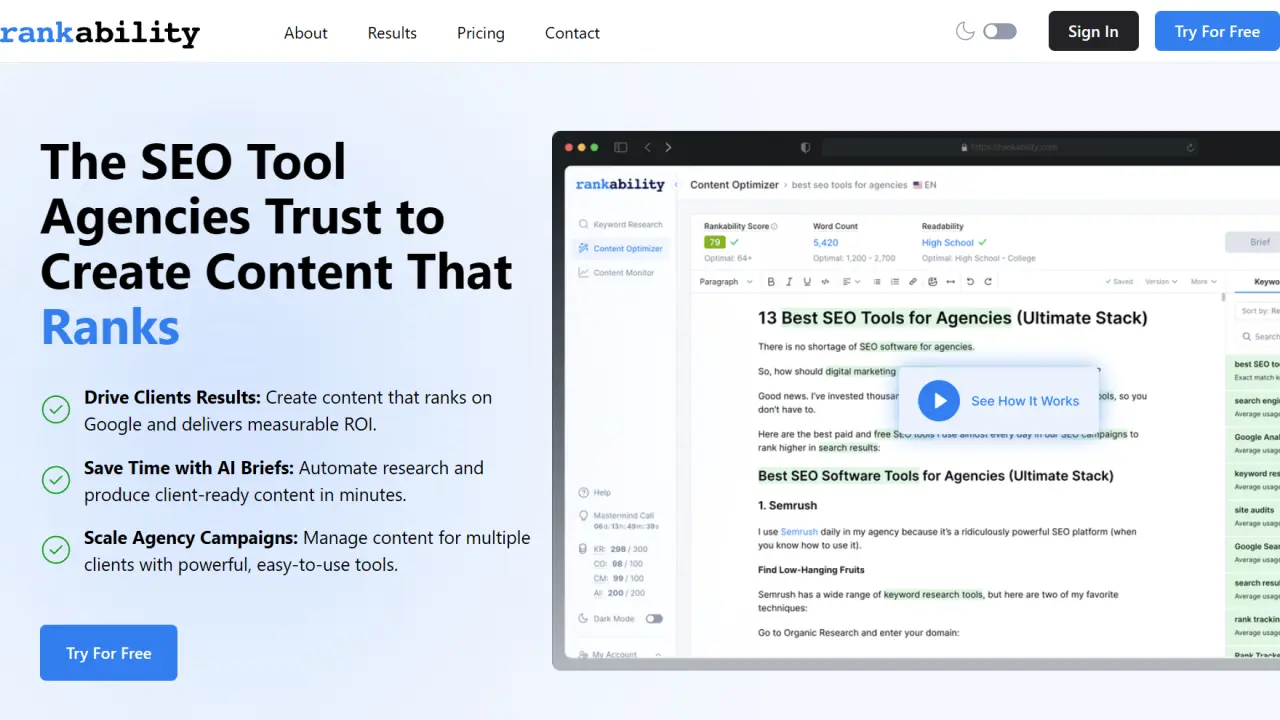Click the horizontal rule icon
1280x720 pixels.
point(950,282)
